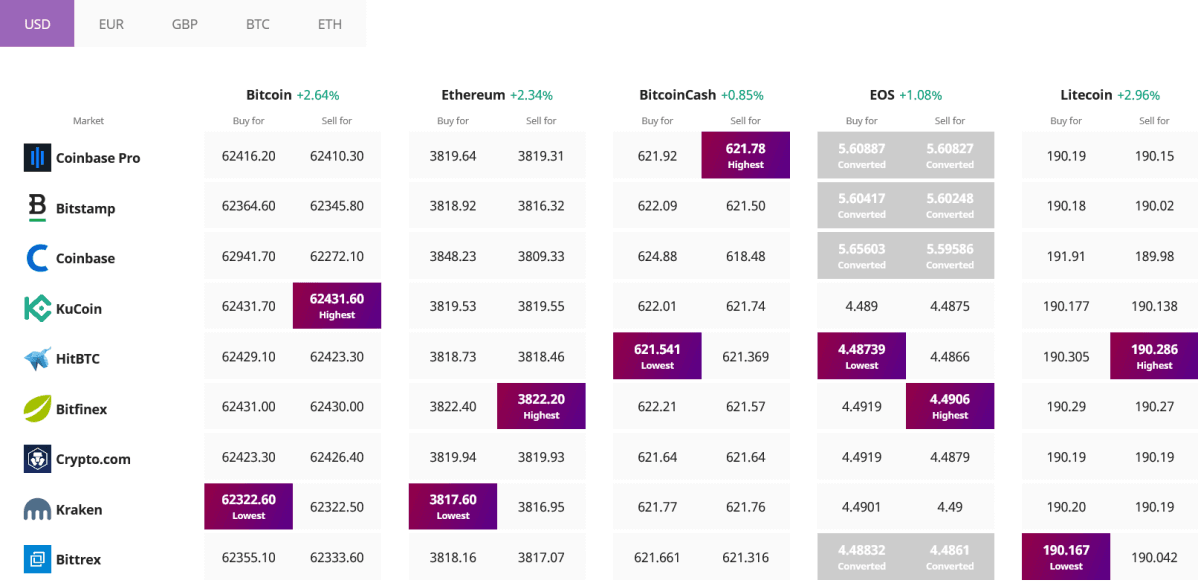Viewport: 1198px width, 583px height.
Task: Click Coinbase converted EOS buy 5.65603
Action: click(862, 256)
